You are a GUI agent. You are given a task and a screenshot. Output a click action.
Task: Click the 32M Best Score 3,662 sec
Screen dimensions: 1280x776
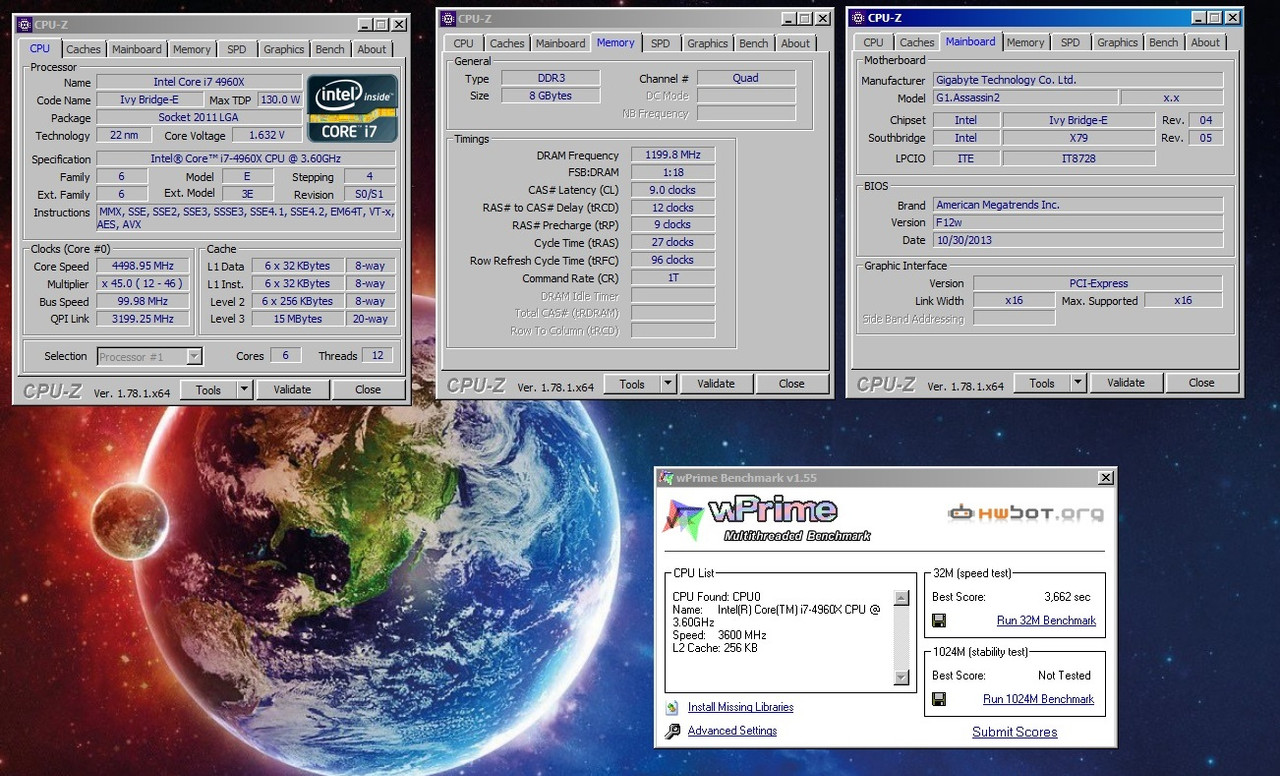tap(1067, 597)
